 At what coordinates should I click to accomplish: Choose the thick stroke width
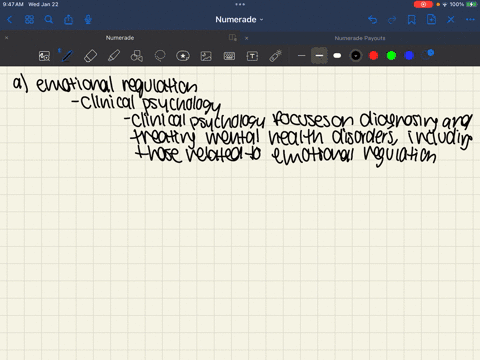point(337,56)
